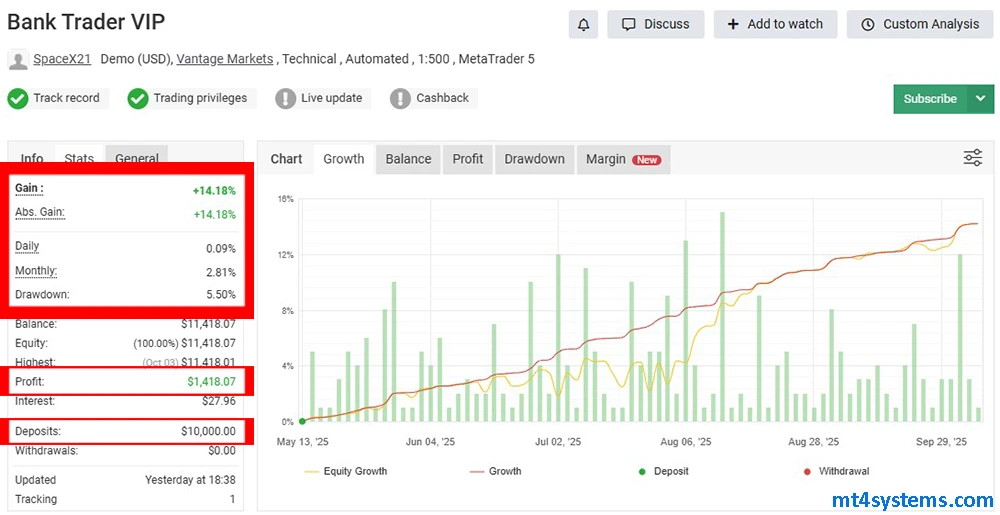This screenshot has width=1000, height=515.
Task: Click the Live update warning icon
Action: click(286, 98)
